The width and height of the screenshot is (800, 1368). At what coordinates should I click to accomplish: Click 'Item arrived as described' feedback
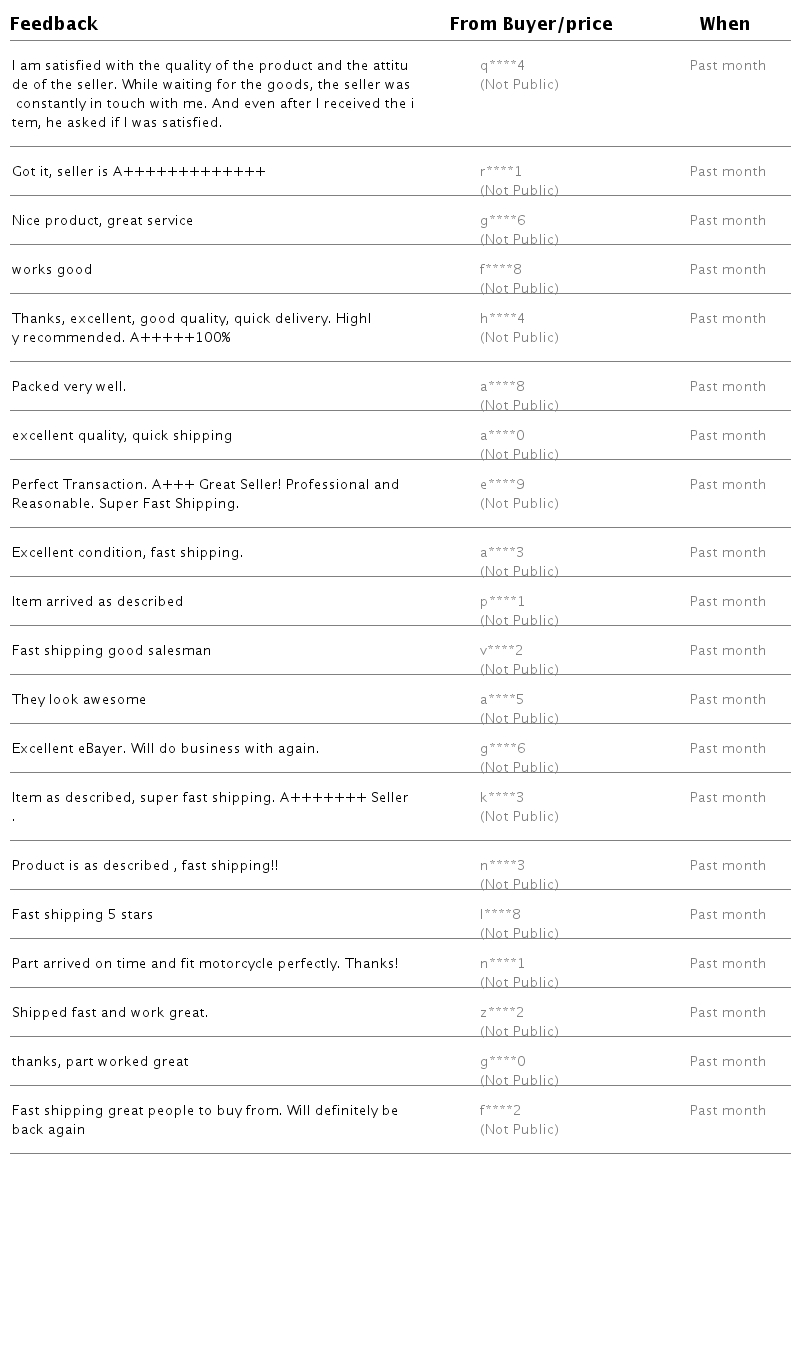point(97,602)
